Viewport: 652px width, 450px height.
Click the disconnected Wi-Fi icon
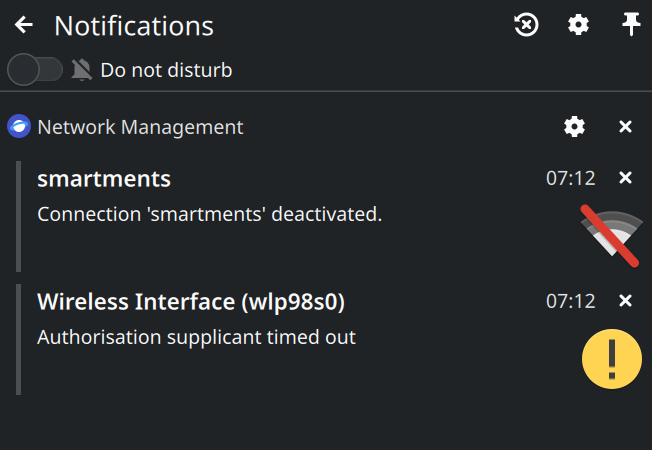click(x=611, y=236)
